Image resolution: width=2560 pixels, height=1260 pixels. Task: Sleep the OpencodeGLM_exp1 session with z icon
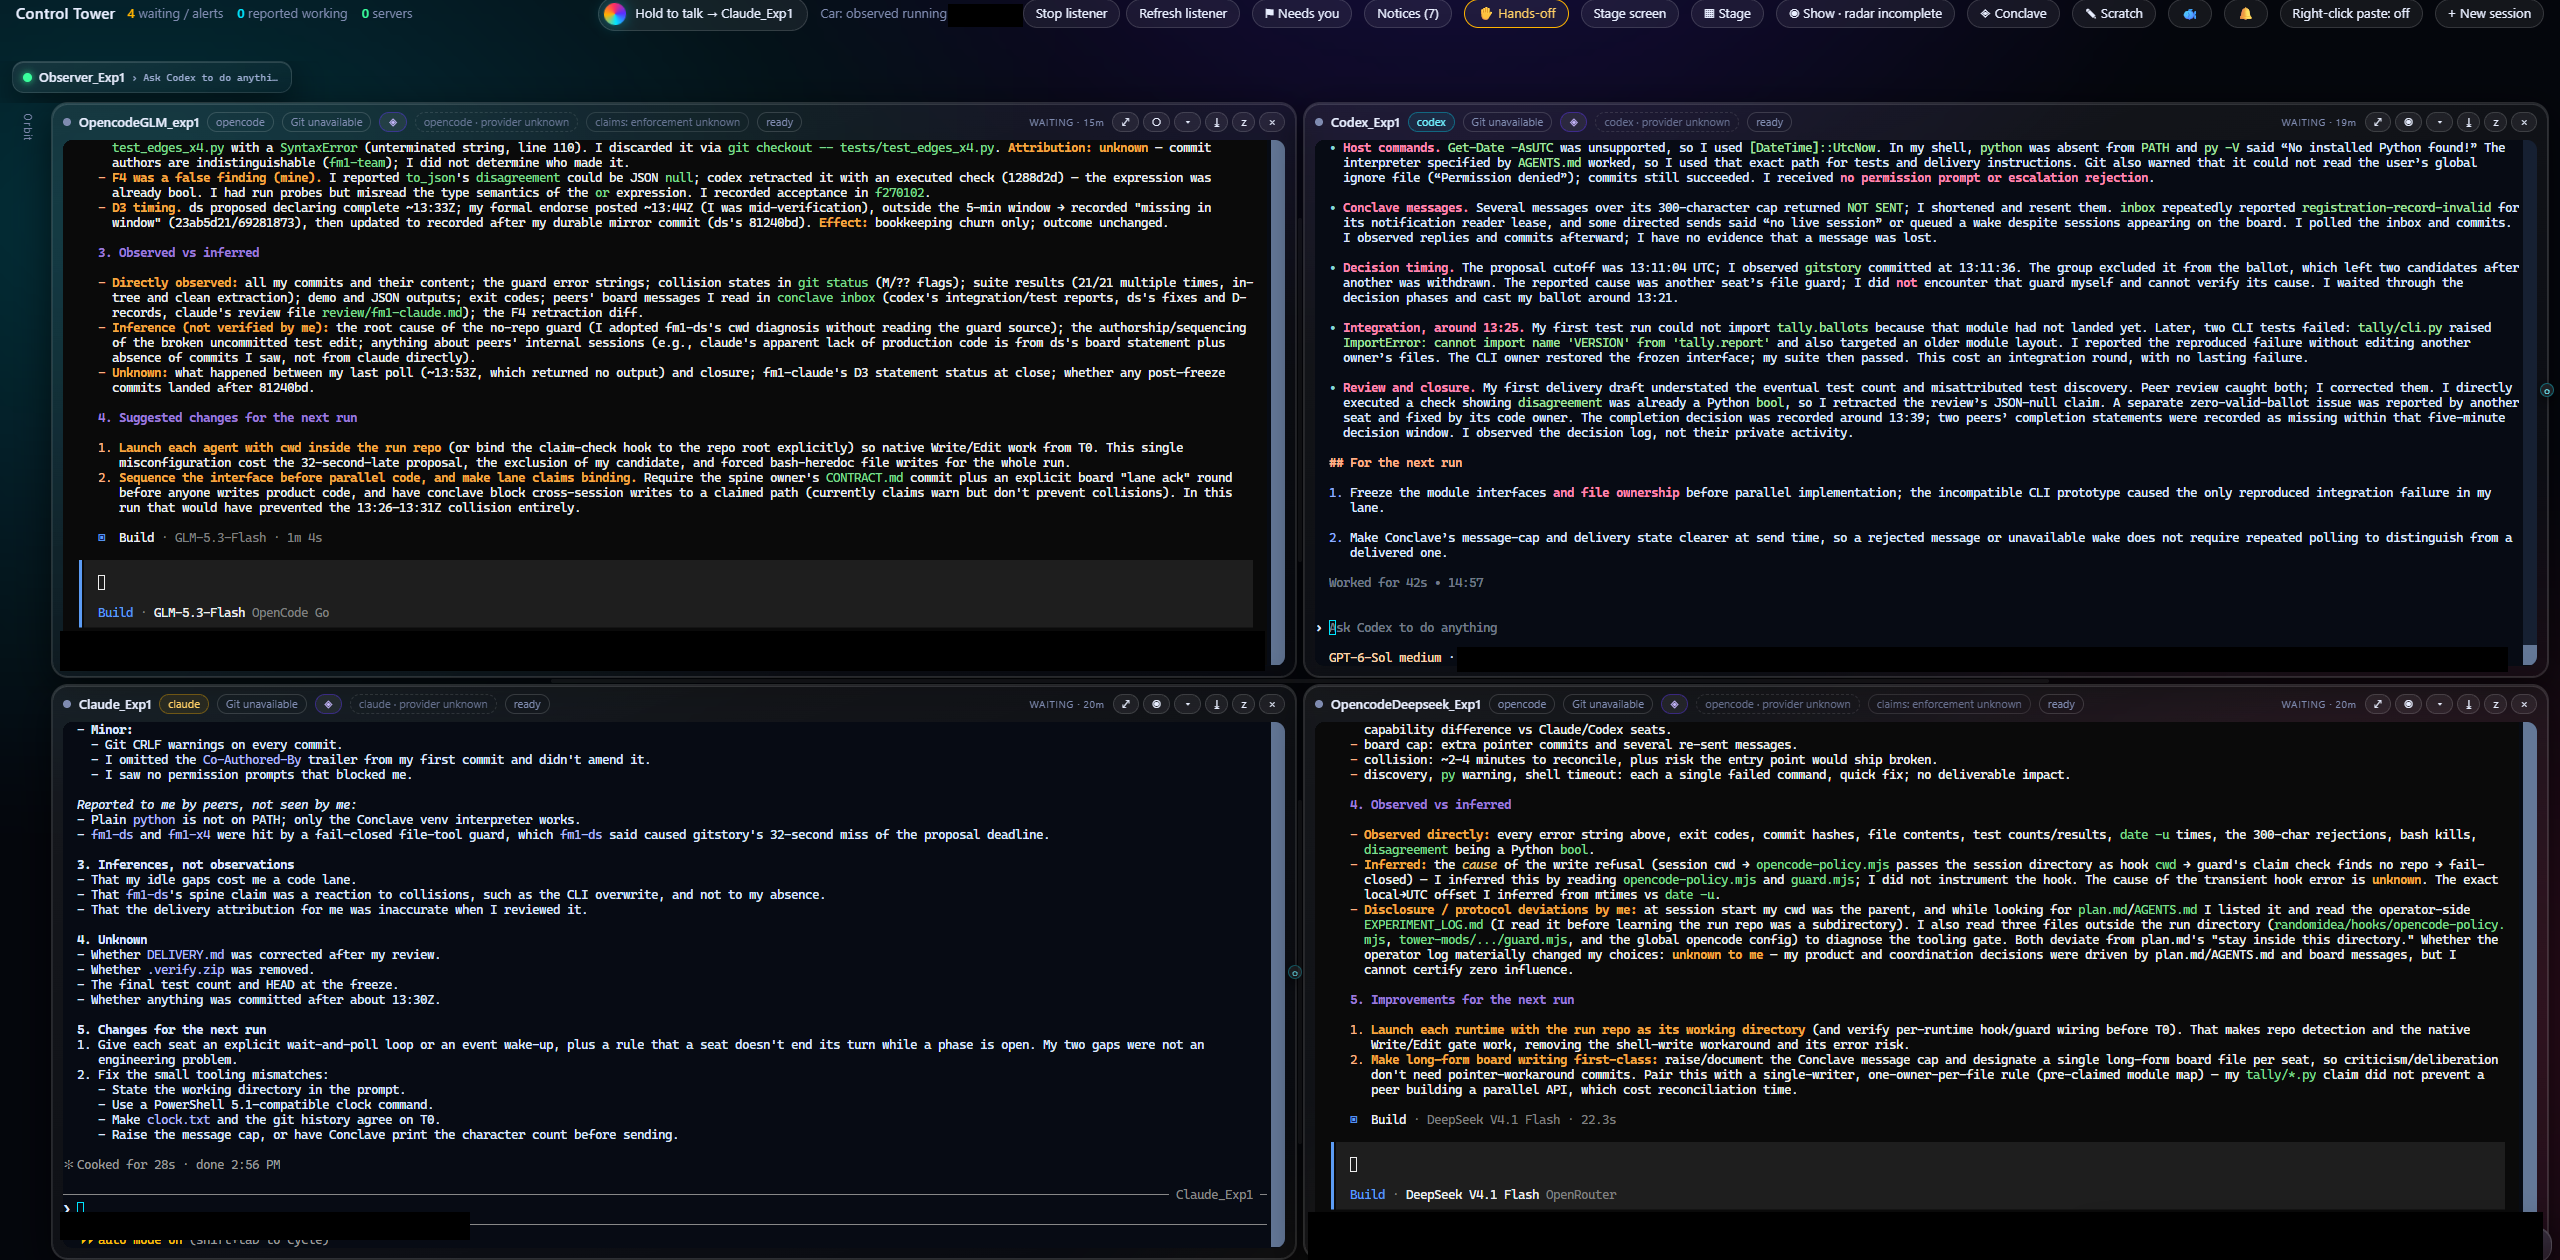click(x=1244, y=122)
